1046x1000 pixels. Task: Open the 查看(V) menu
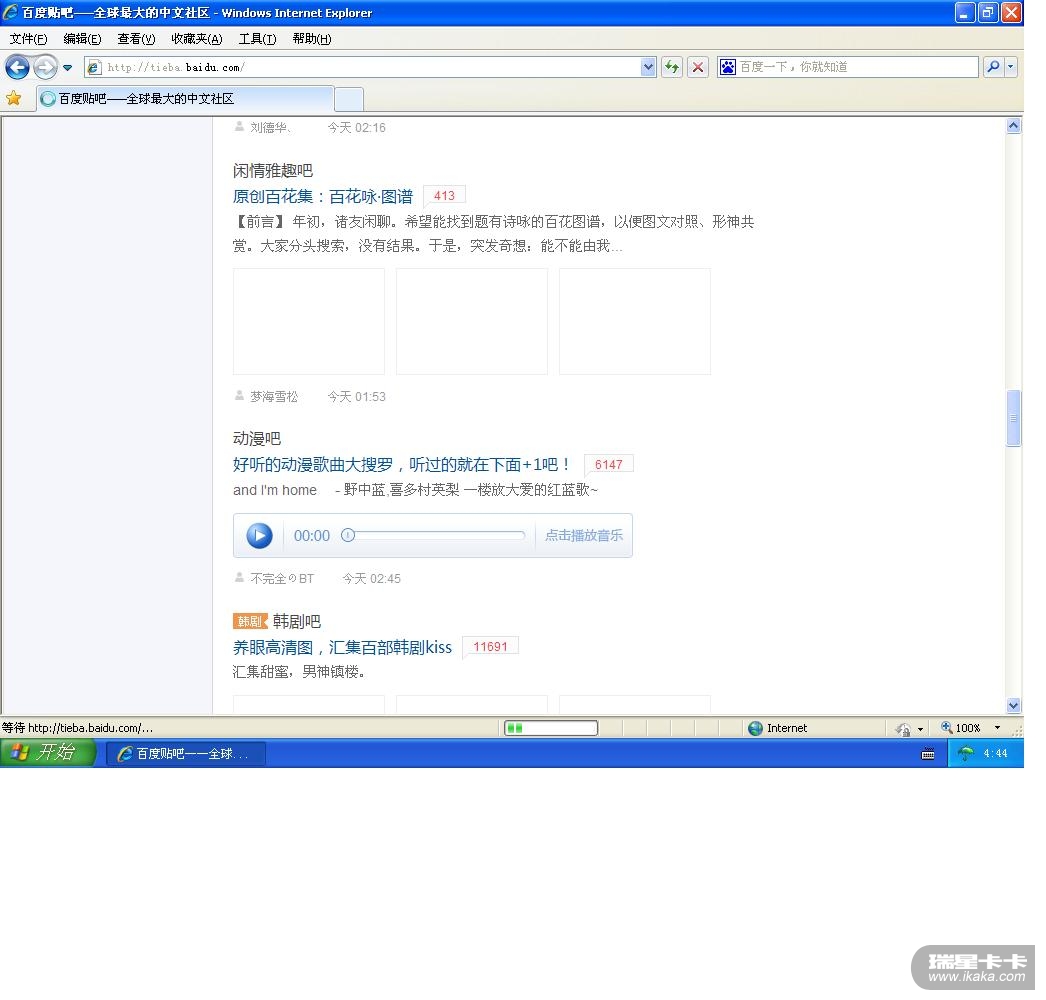[136, 39]
